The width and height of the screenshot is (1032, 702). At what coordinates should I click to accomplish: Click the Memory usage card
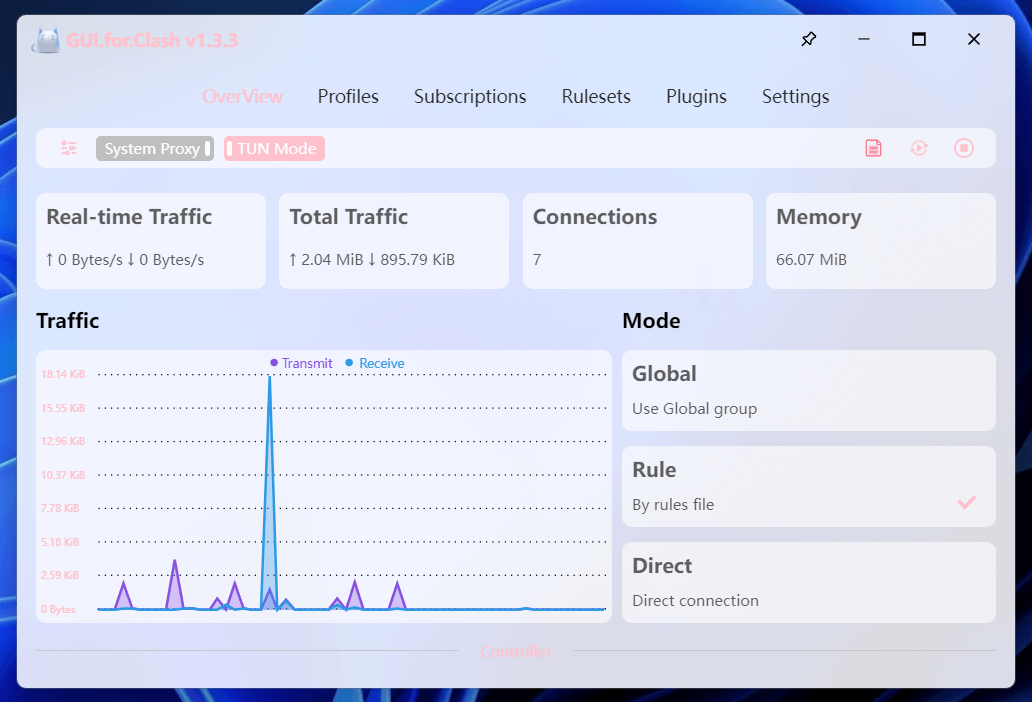(881, 241)
